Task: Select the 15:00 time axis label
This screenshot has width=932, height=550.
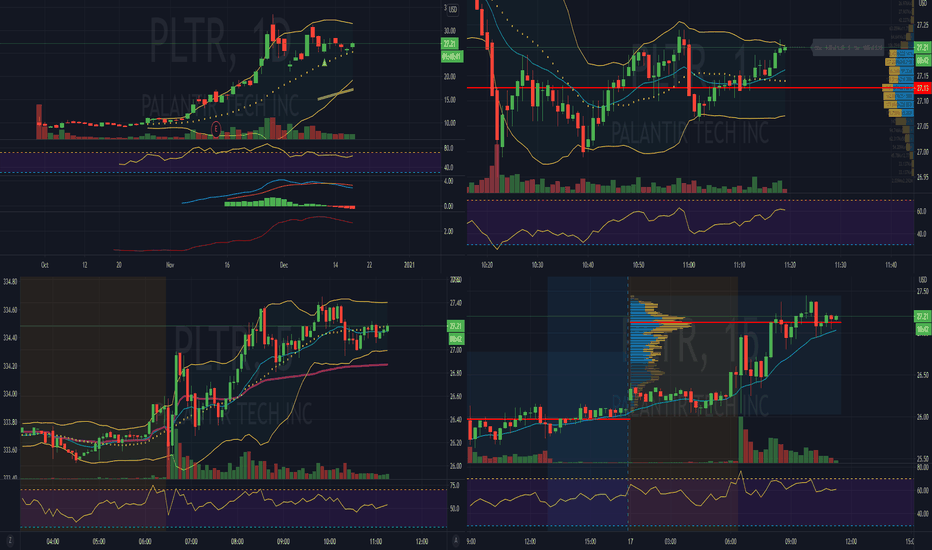Action: (590, 542)
